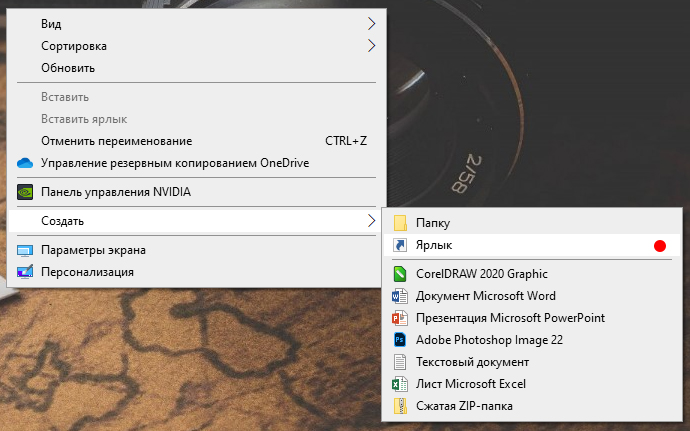Click the CTRL+Z shortcut text
This screenshot has height=431, width=690.
point(346,141)
